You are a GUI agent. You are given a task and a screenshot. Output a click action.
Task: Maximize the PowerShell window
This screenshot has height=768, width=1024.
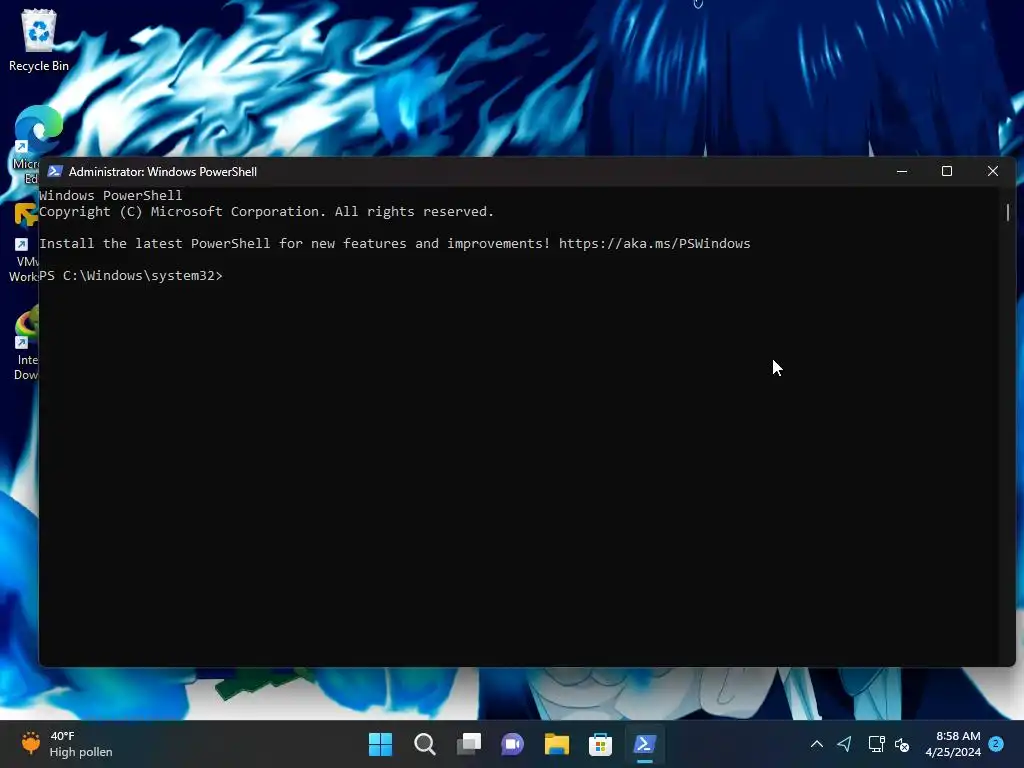[947, 171]
